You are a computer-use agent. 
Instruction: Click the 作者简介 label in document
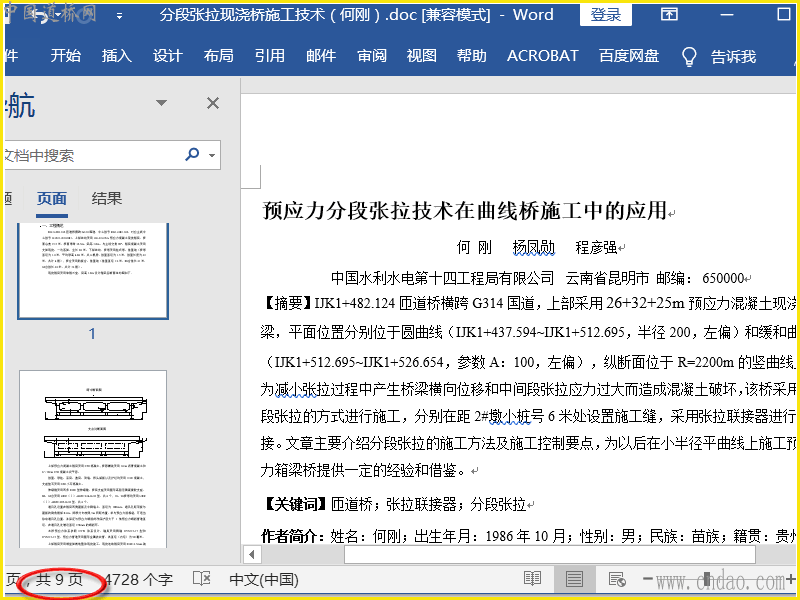click(x=290, y=536)
